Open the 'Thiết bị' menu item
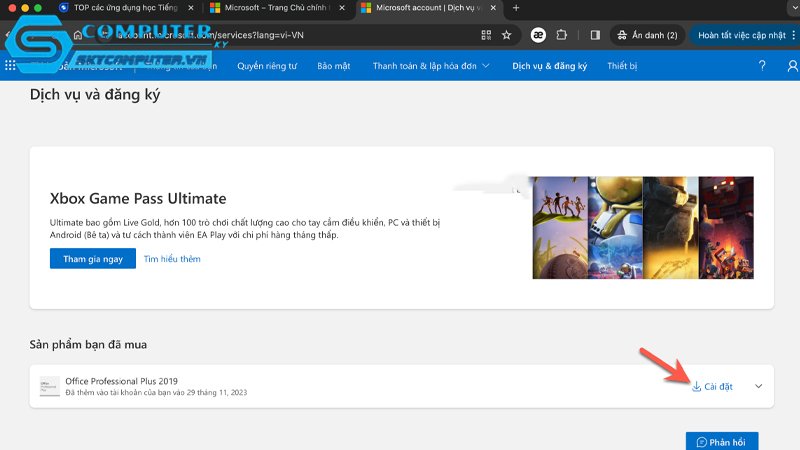The width and height of the screenshot is (800, 450). [622, 66]
